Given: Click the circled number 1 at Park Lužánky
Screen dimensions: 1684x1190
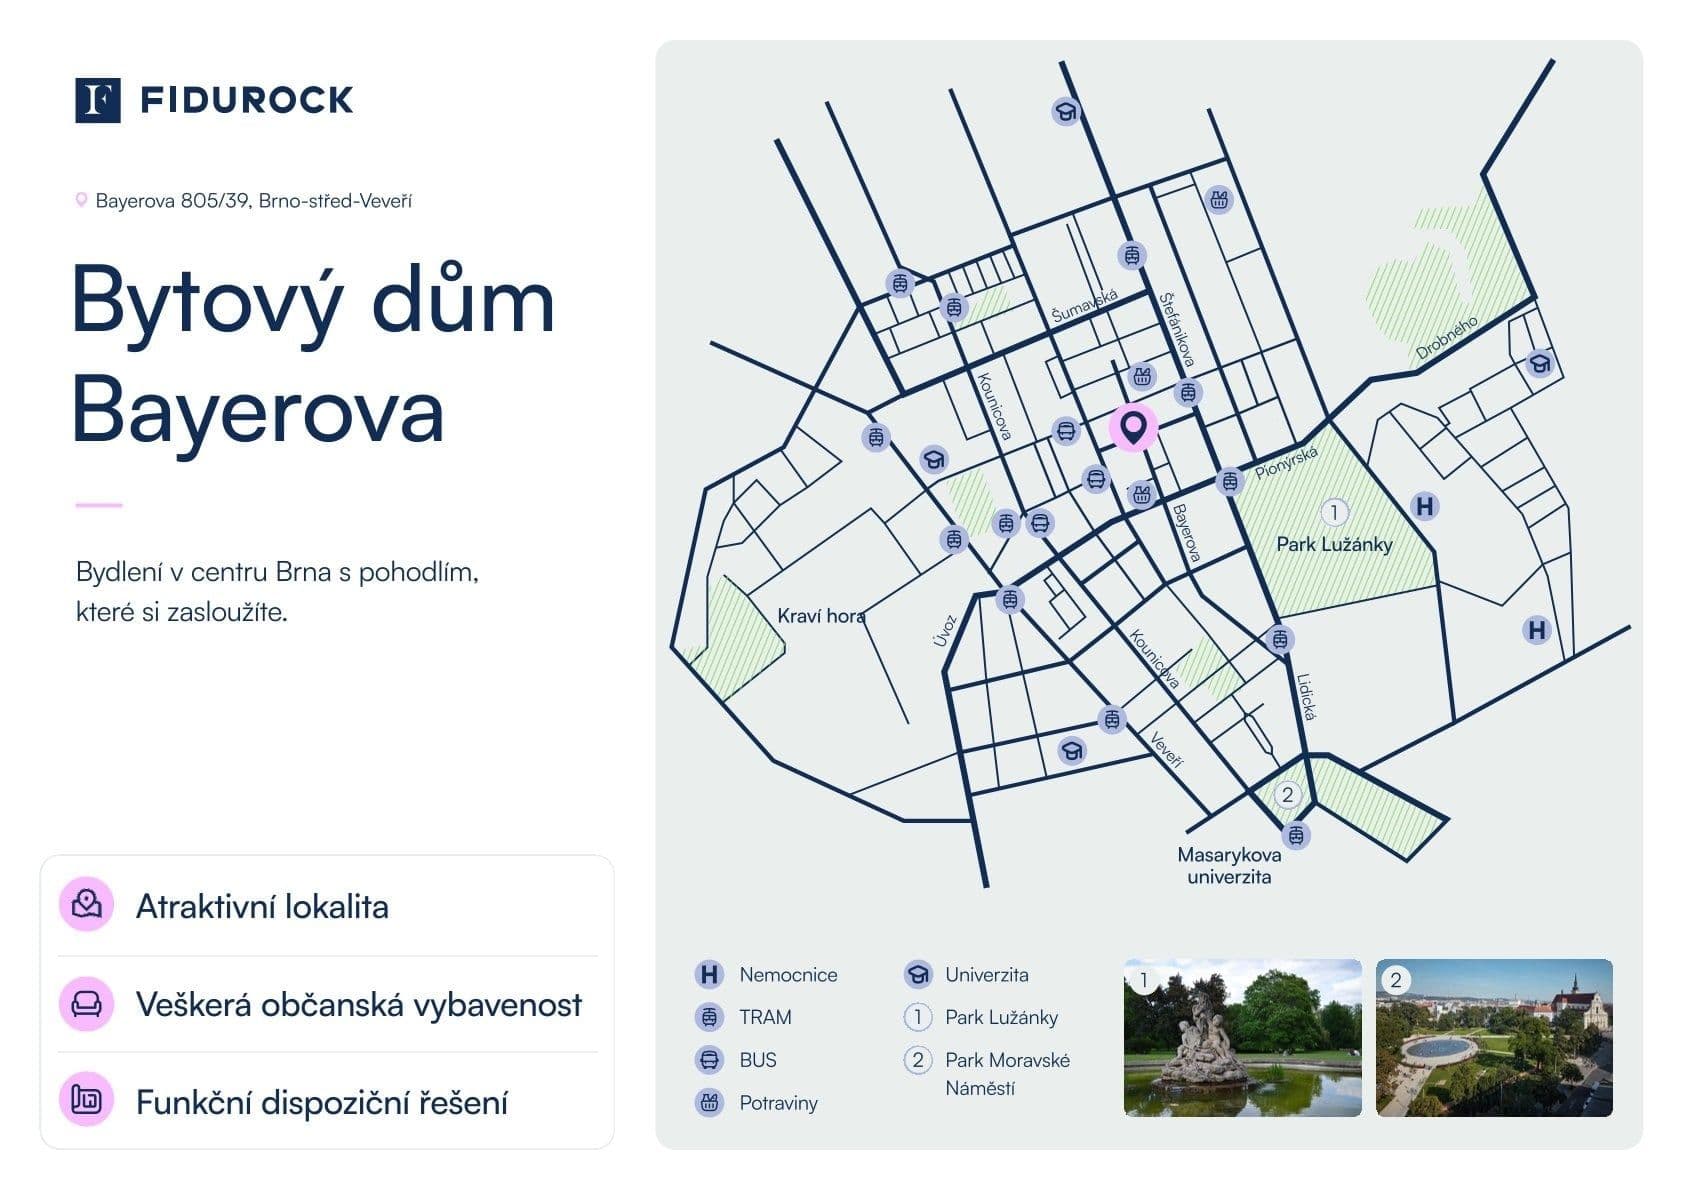Looking at the screenshot, I should click(1337, 511).
